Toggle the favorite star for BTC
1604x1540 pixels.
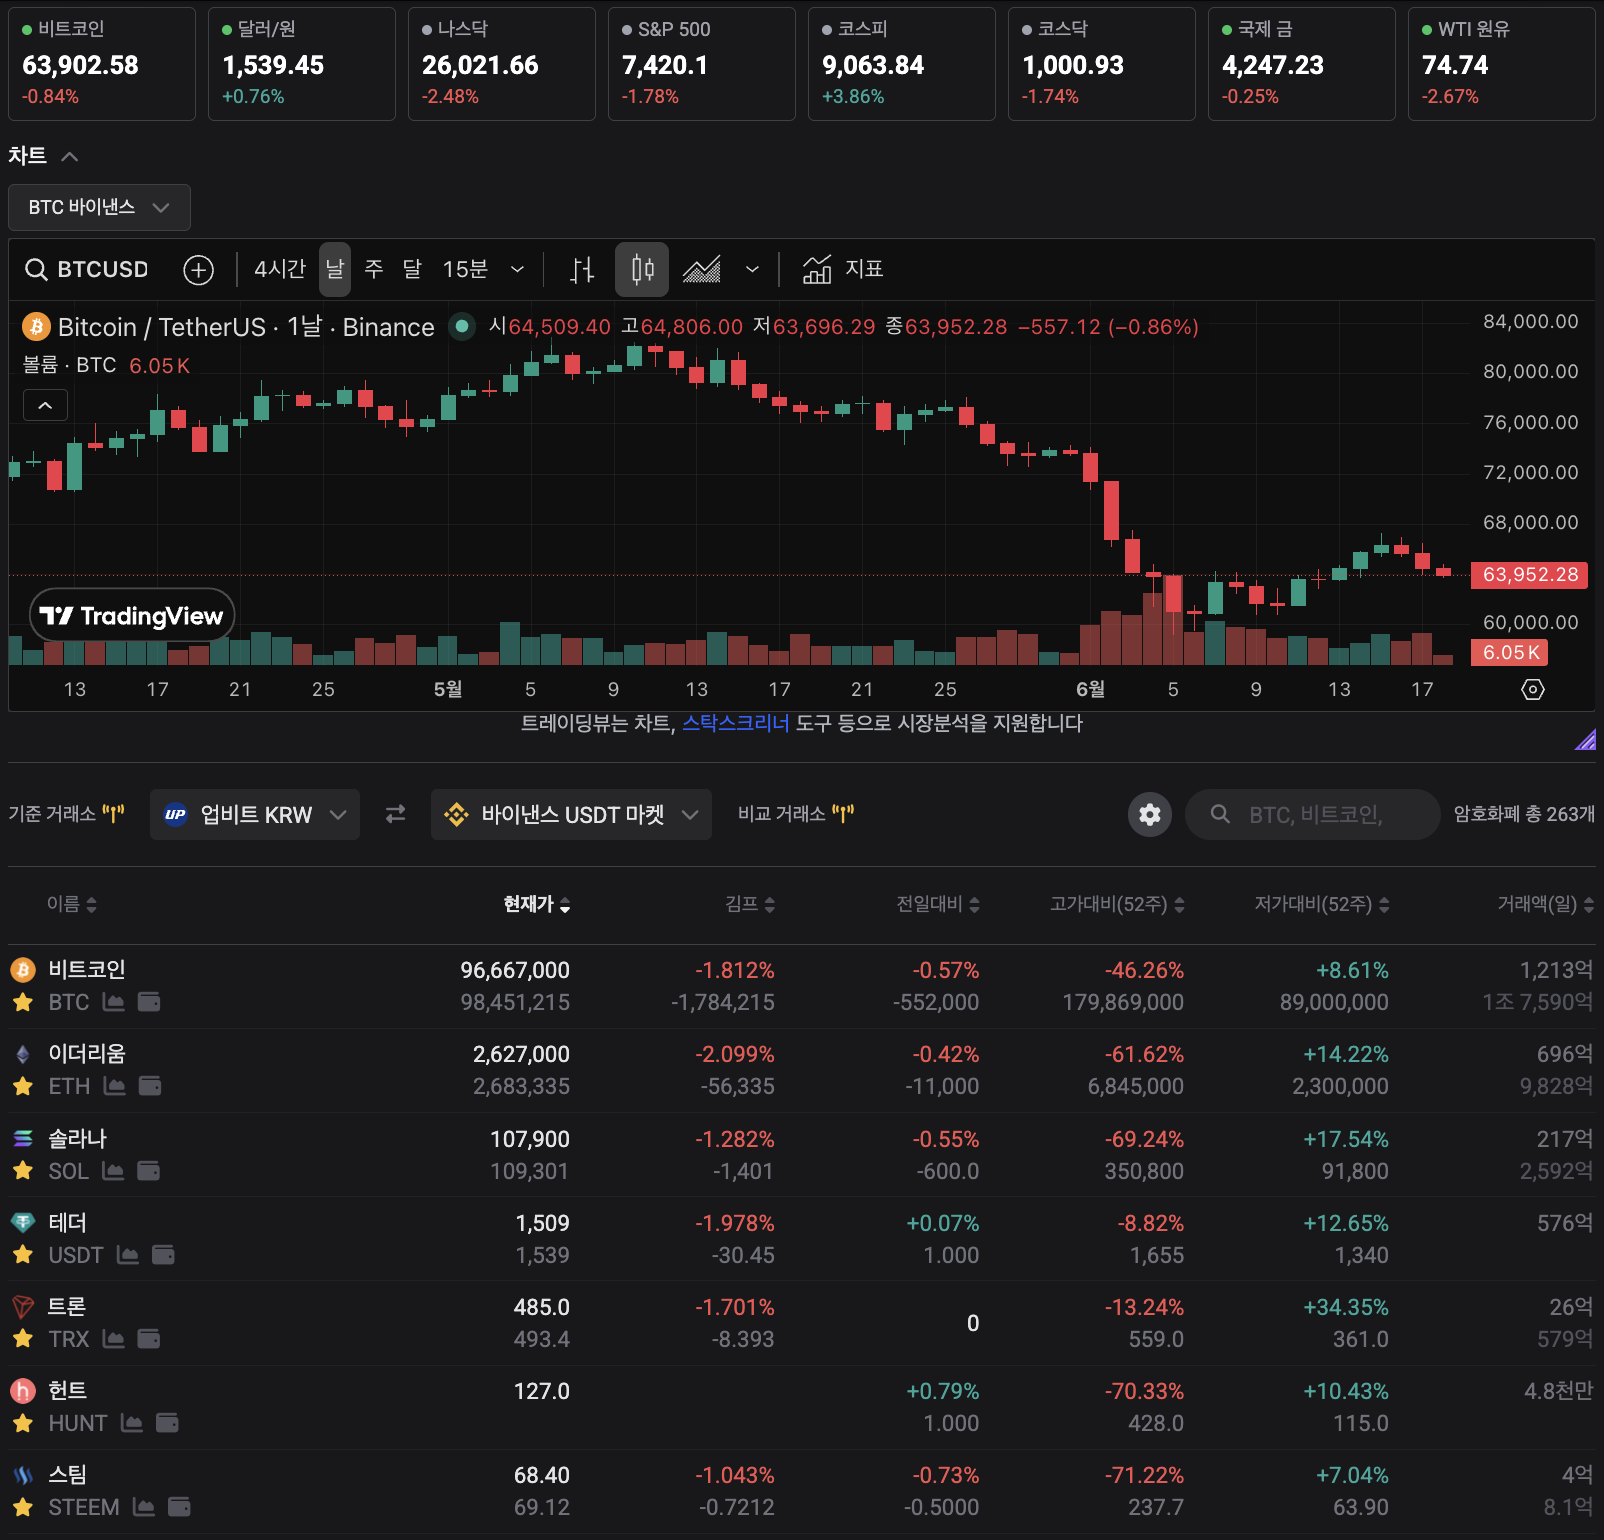tap(23, 1002)
